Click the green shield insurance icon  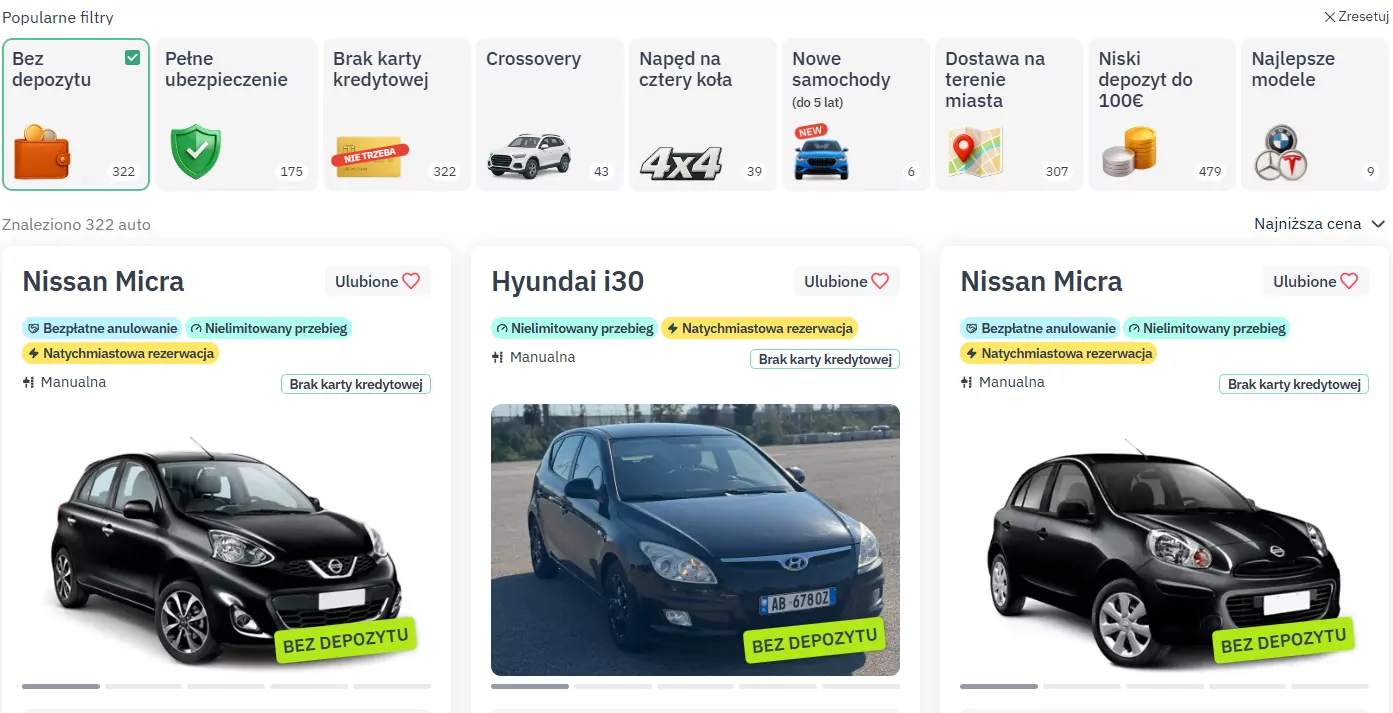tap(195, 152)
